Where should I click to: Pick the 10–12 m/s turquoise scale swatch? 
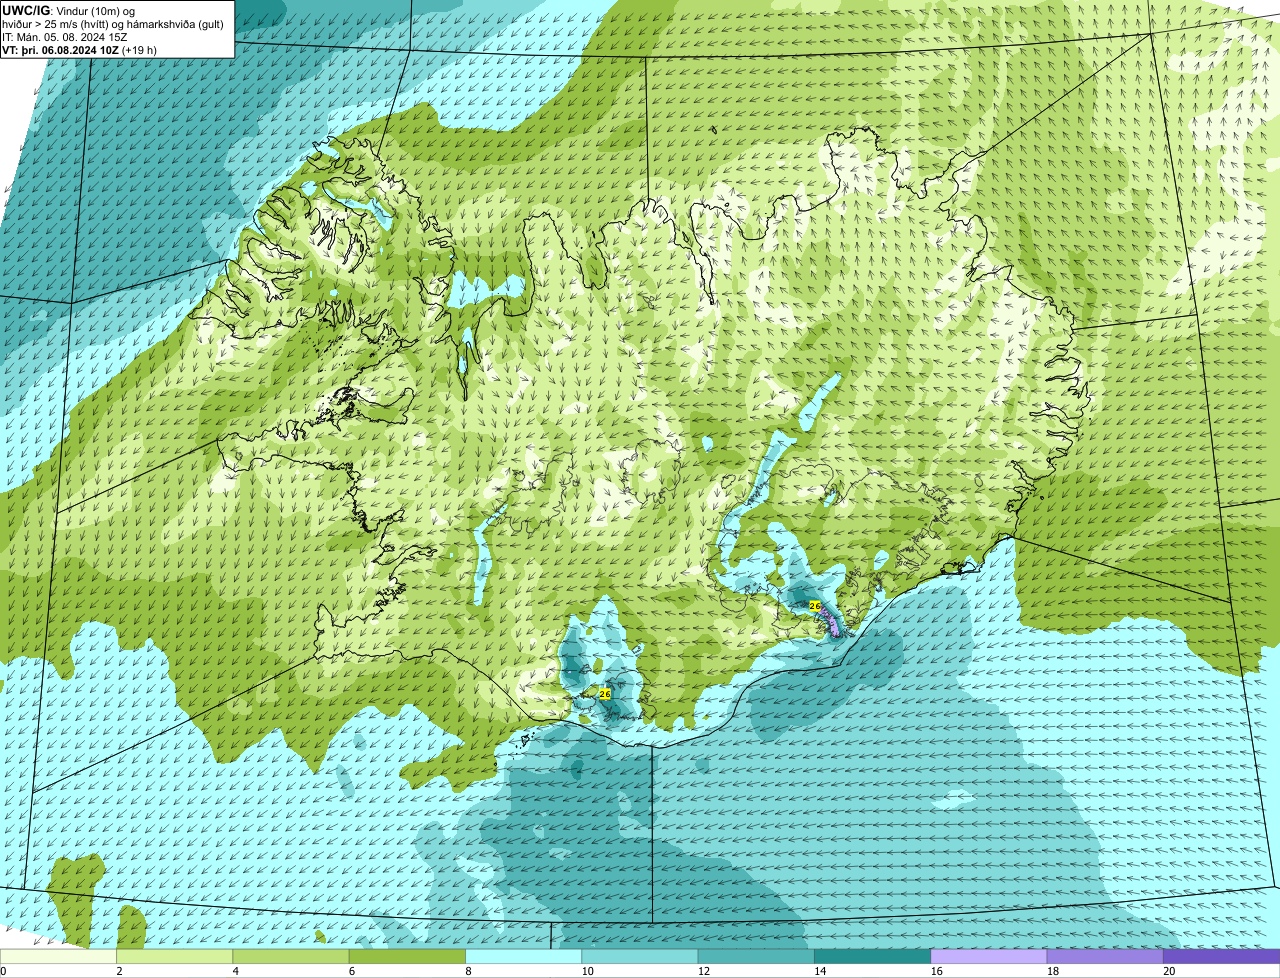[640, 957]
